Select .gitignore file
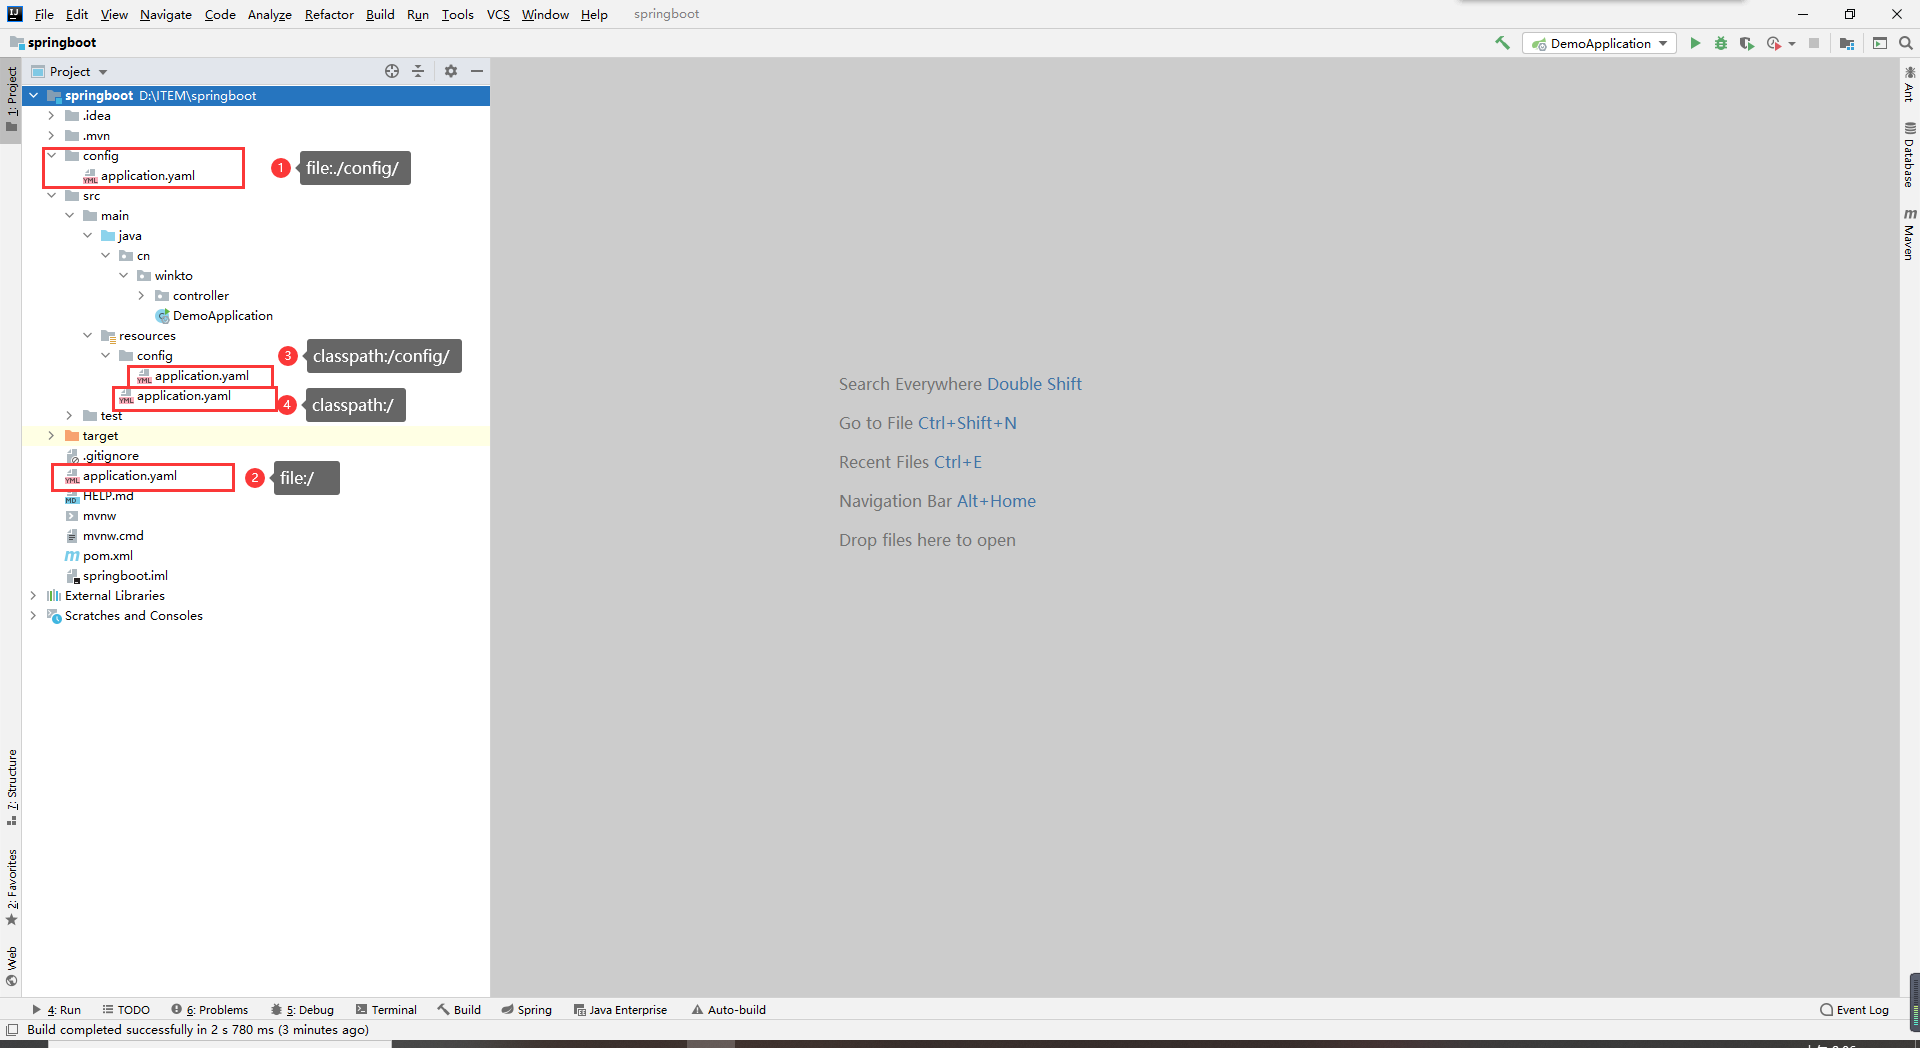This screenshot has width=1920, height=1048. (110, 456)
